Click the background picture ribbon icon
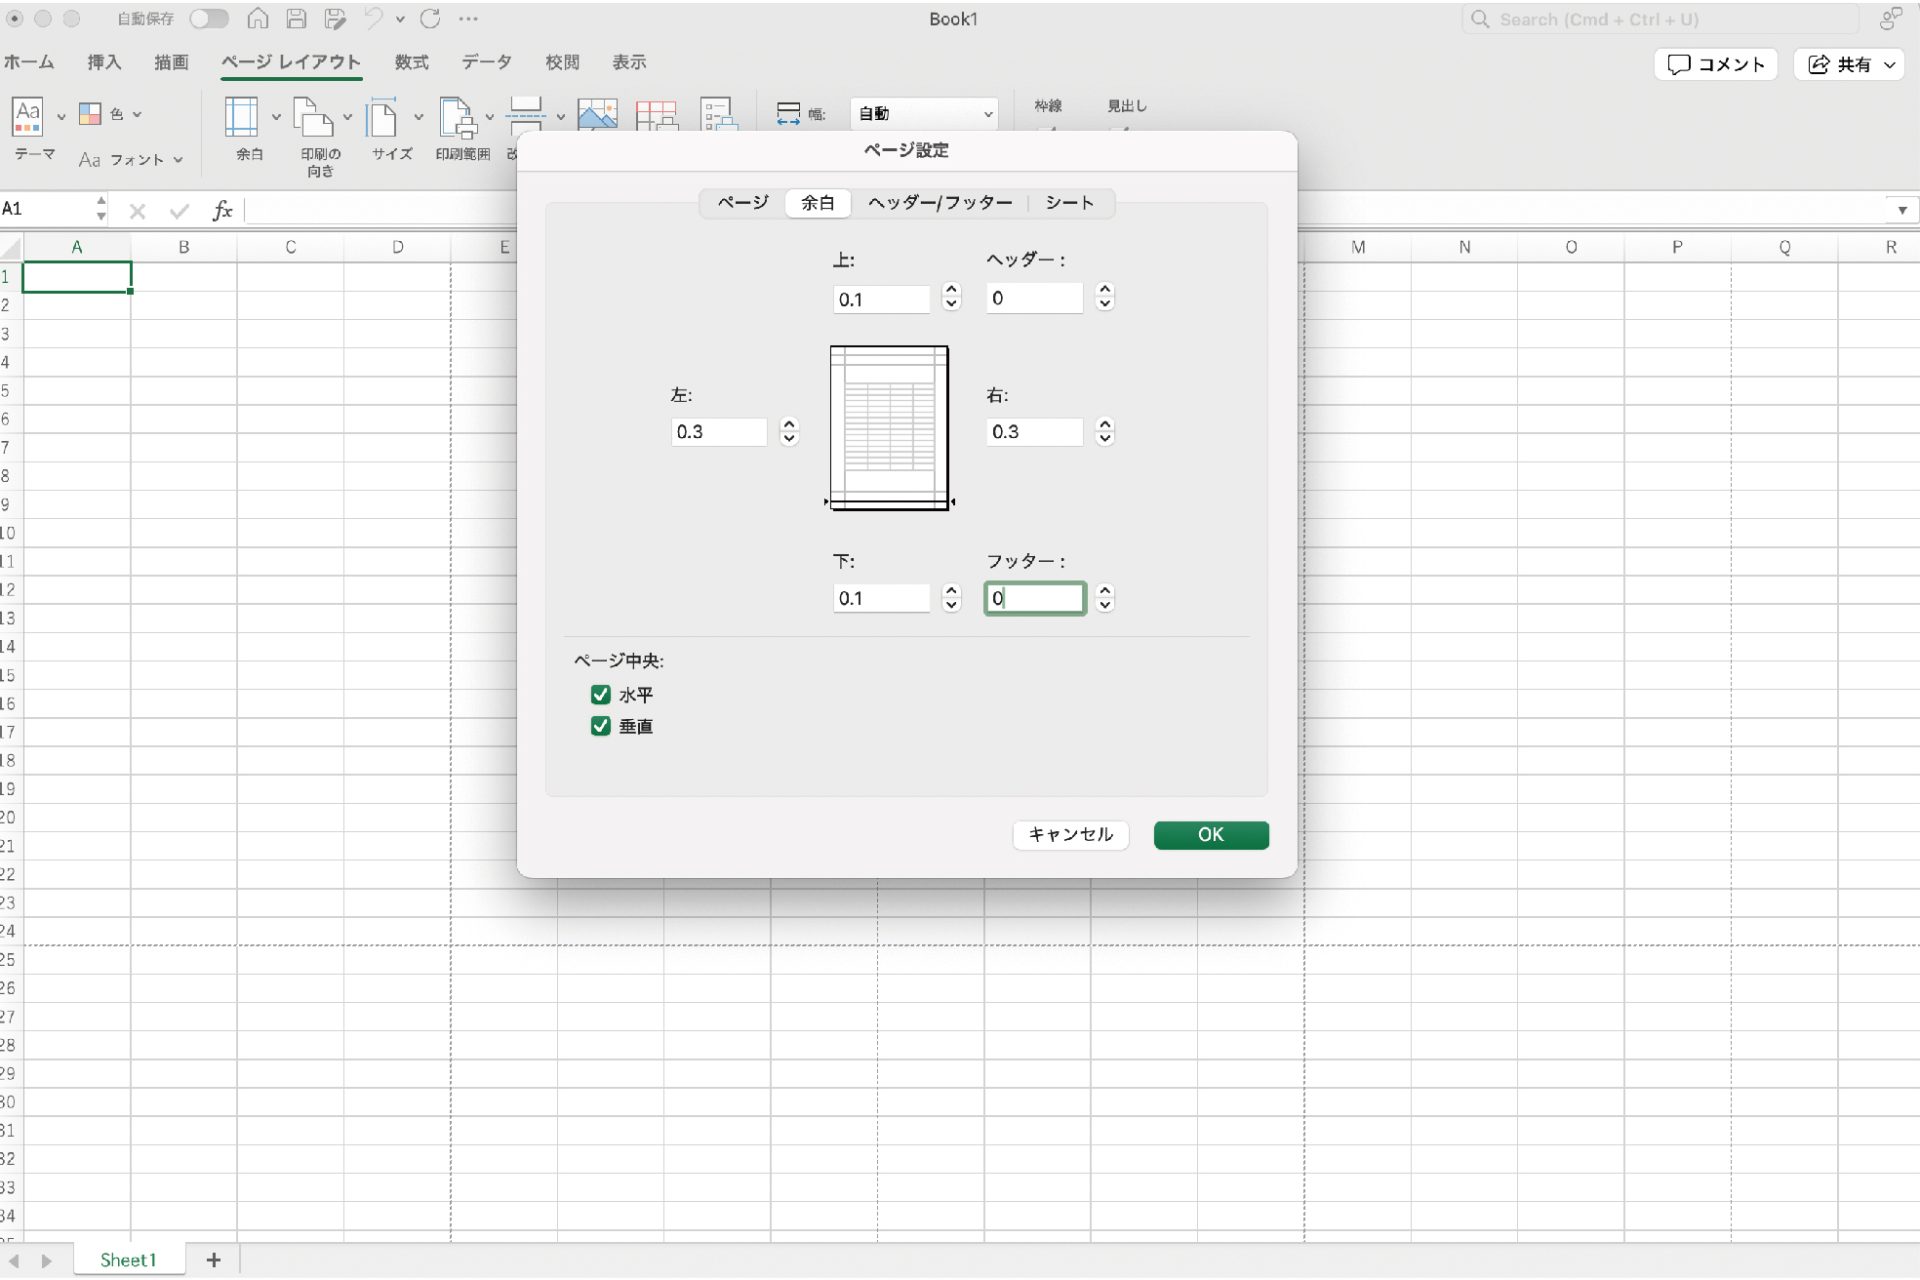The height and width of the screenshot is (1280, 1920). (597, 115)
